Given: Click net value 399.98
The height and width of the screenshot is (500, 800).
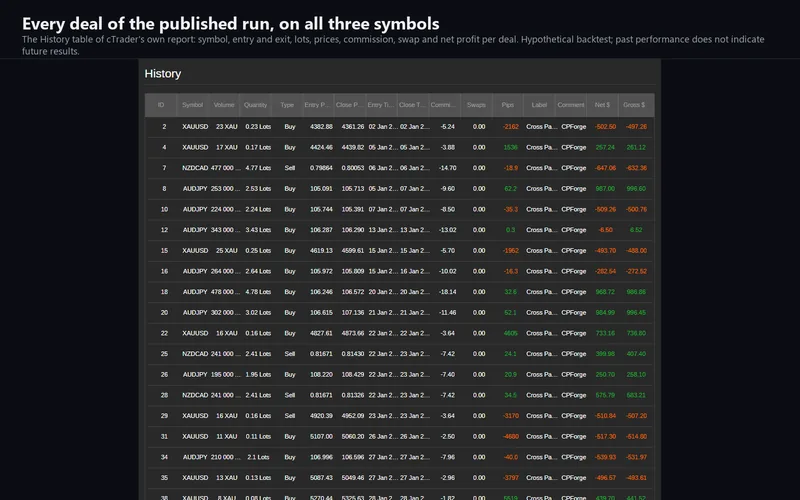Looking at the screenshot, I should pos(605,354).
